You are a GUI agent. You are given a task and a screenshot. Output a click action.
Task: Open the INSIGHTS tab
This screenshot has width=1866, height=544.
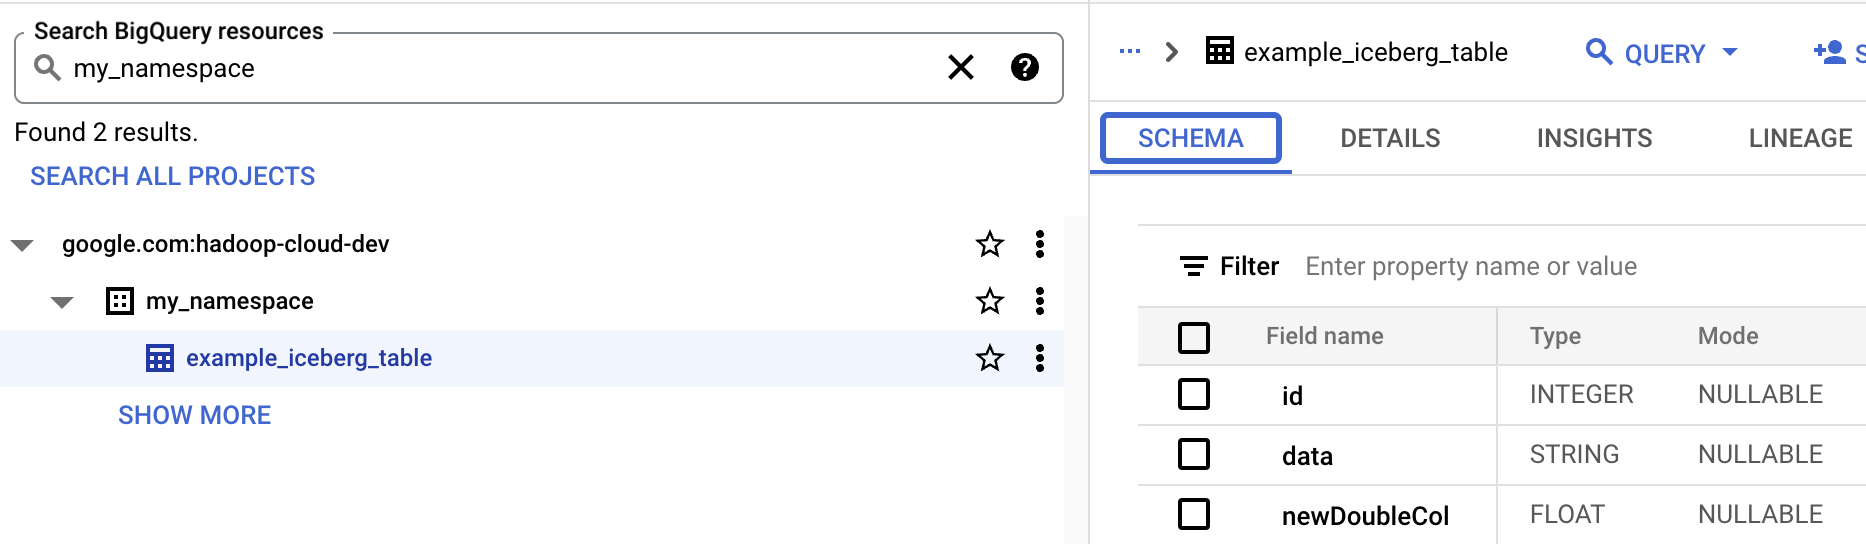click(1594, 138)
